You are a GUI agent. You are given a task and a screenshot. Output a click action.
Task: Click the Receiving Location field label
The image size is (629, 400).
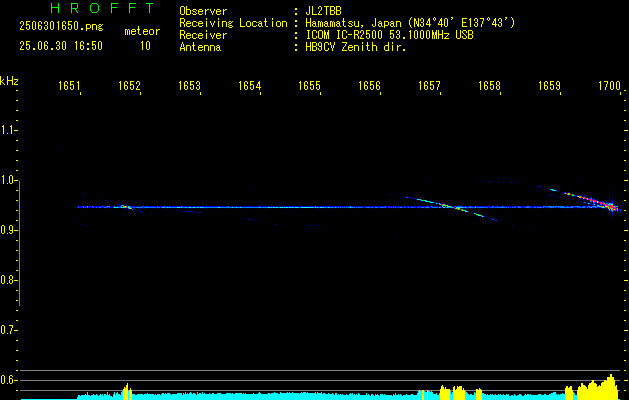point(233,23)
